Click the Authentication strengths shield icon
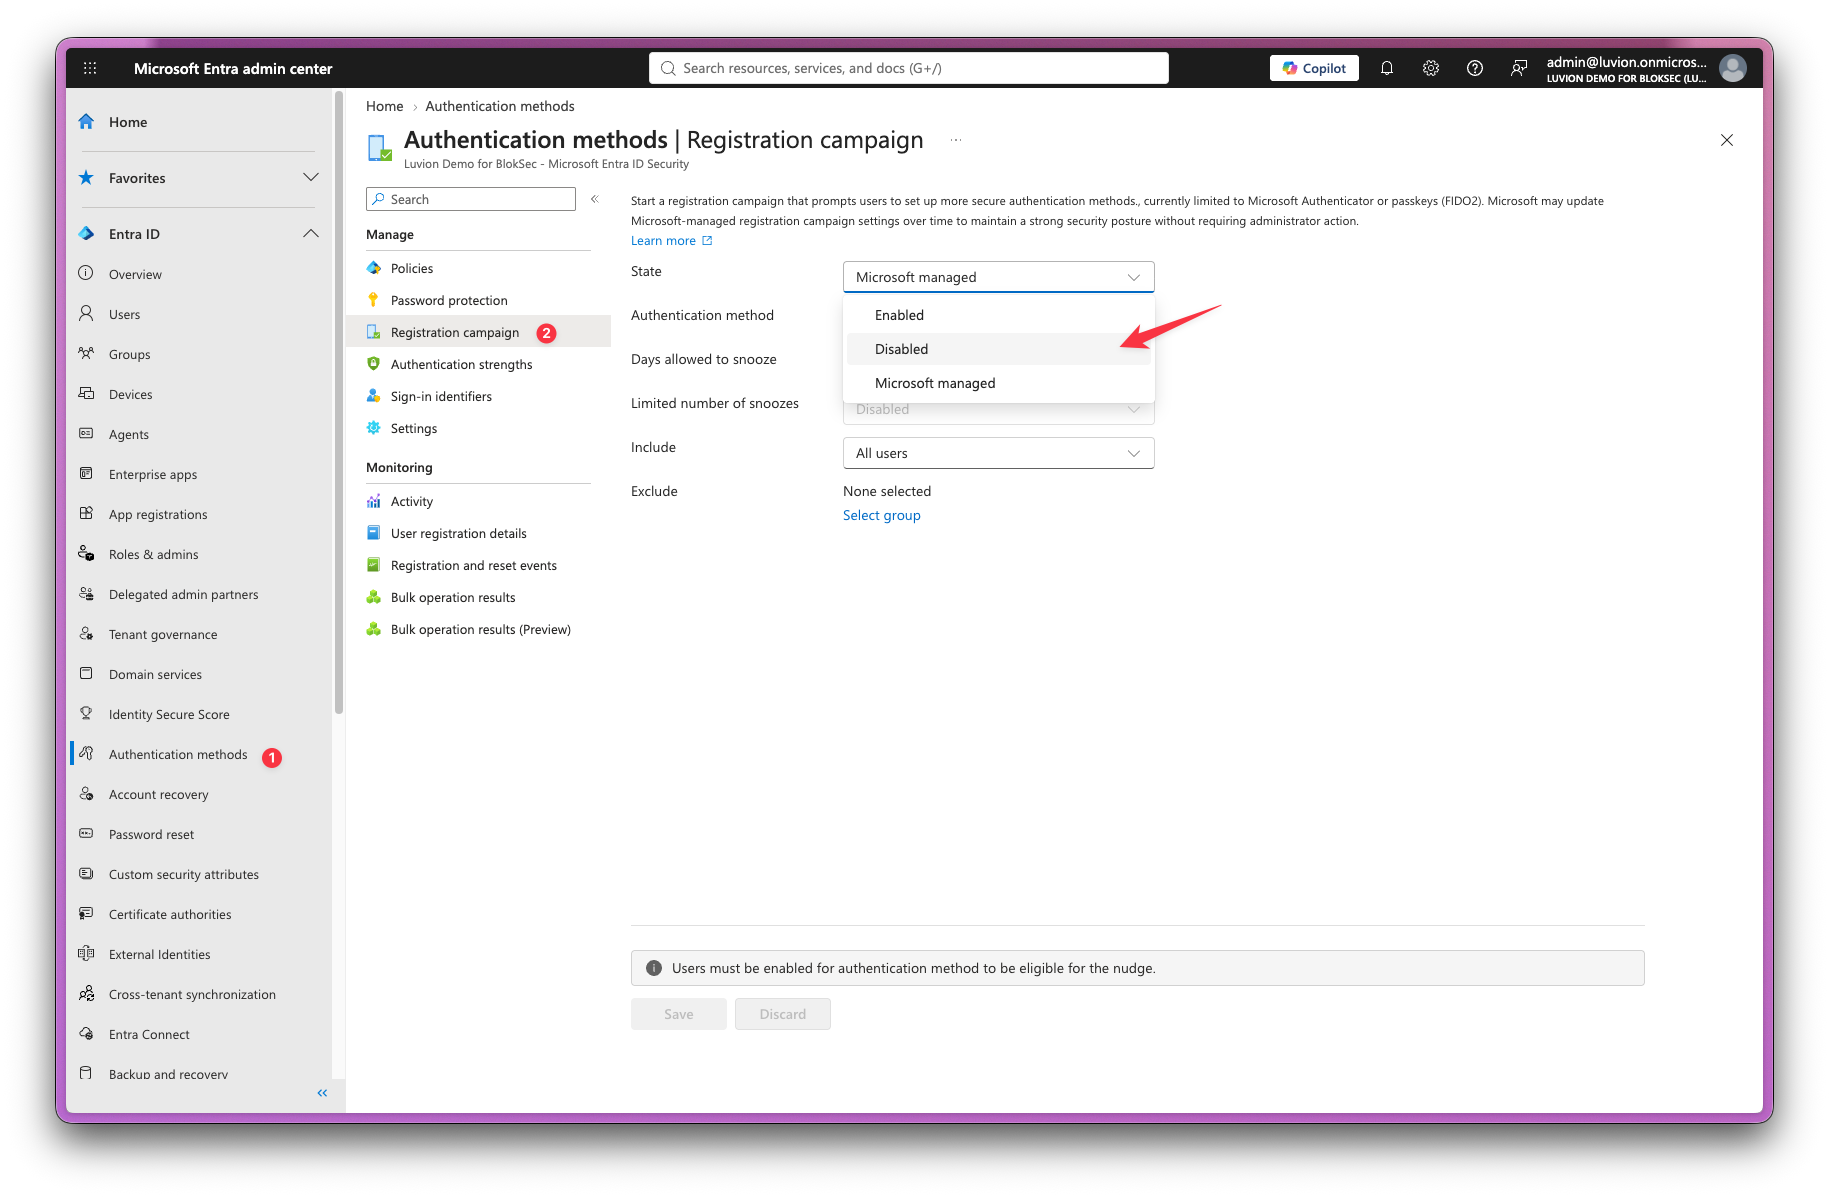The width and height of the screenshot is (1829, 1197). (374, 364)
